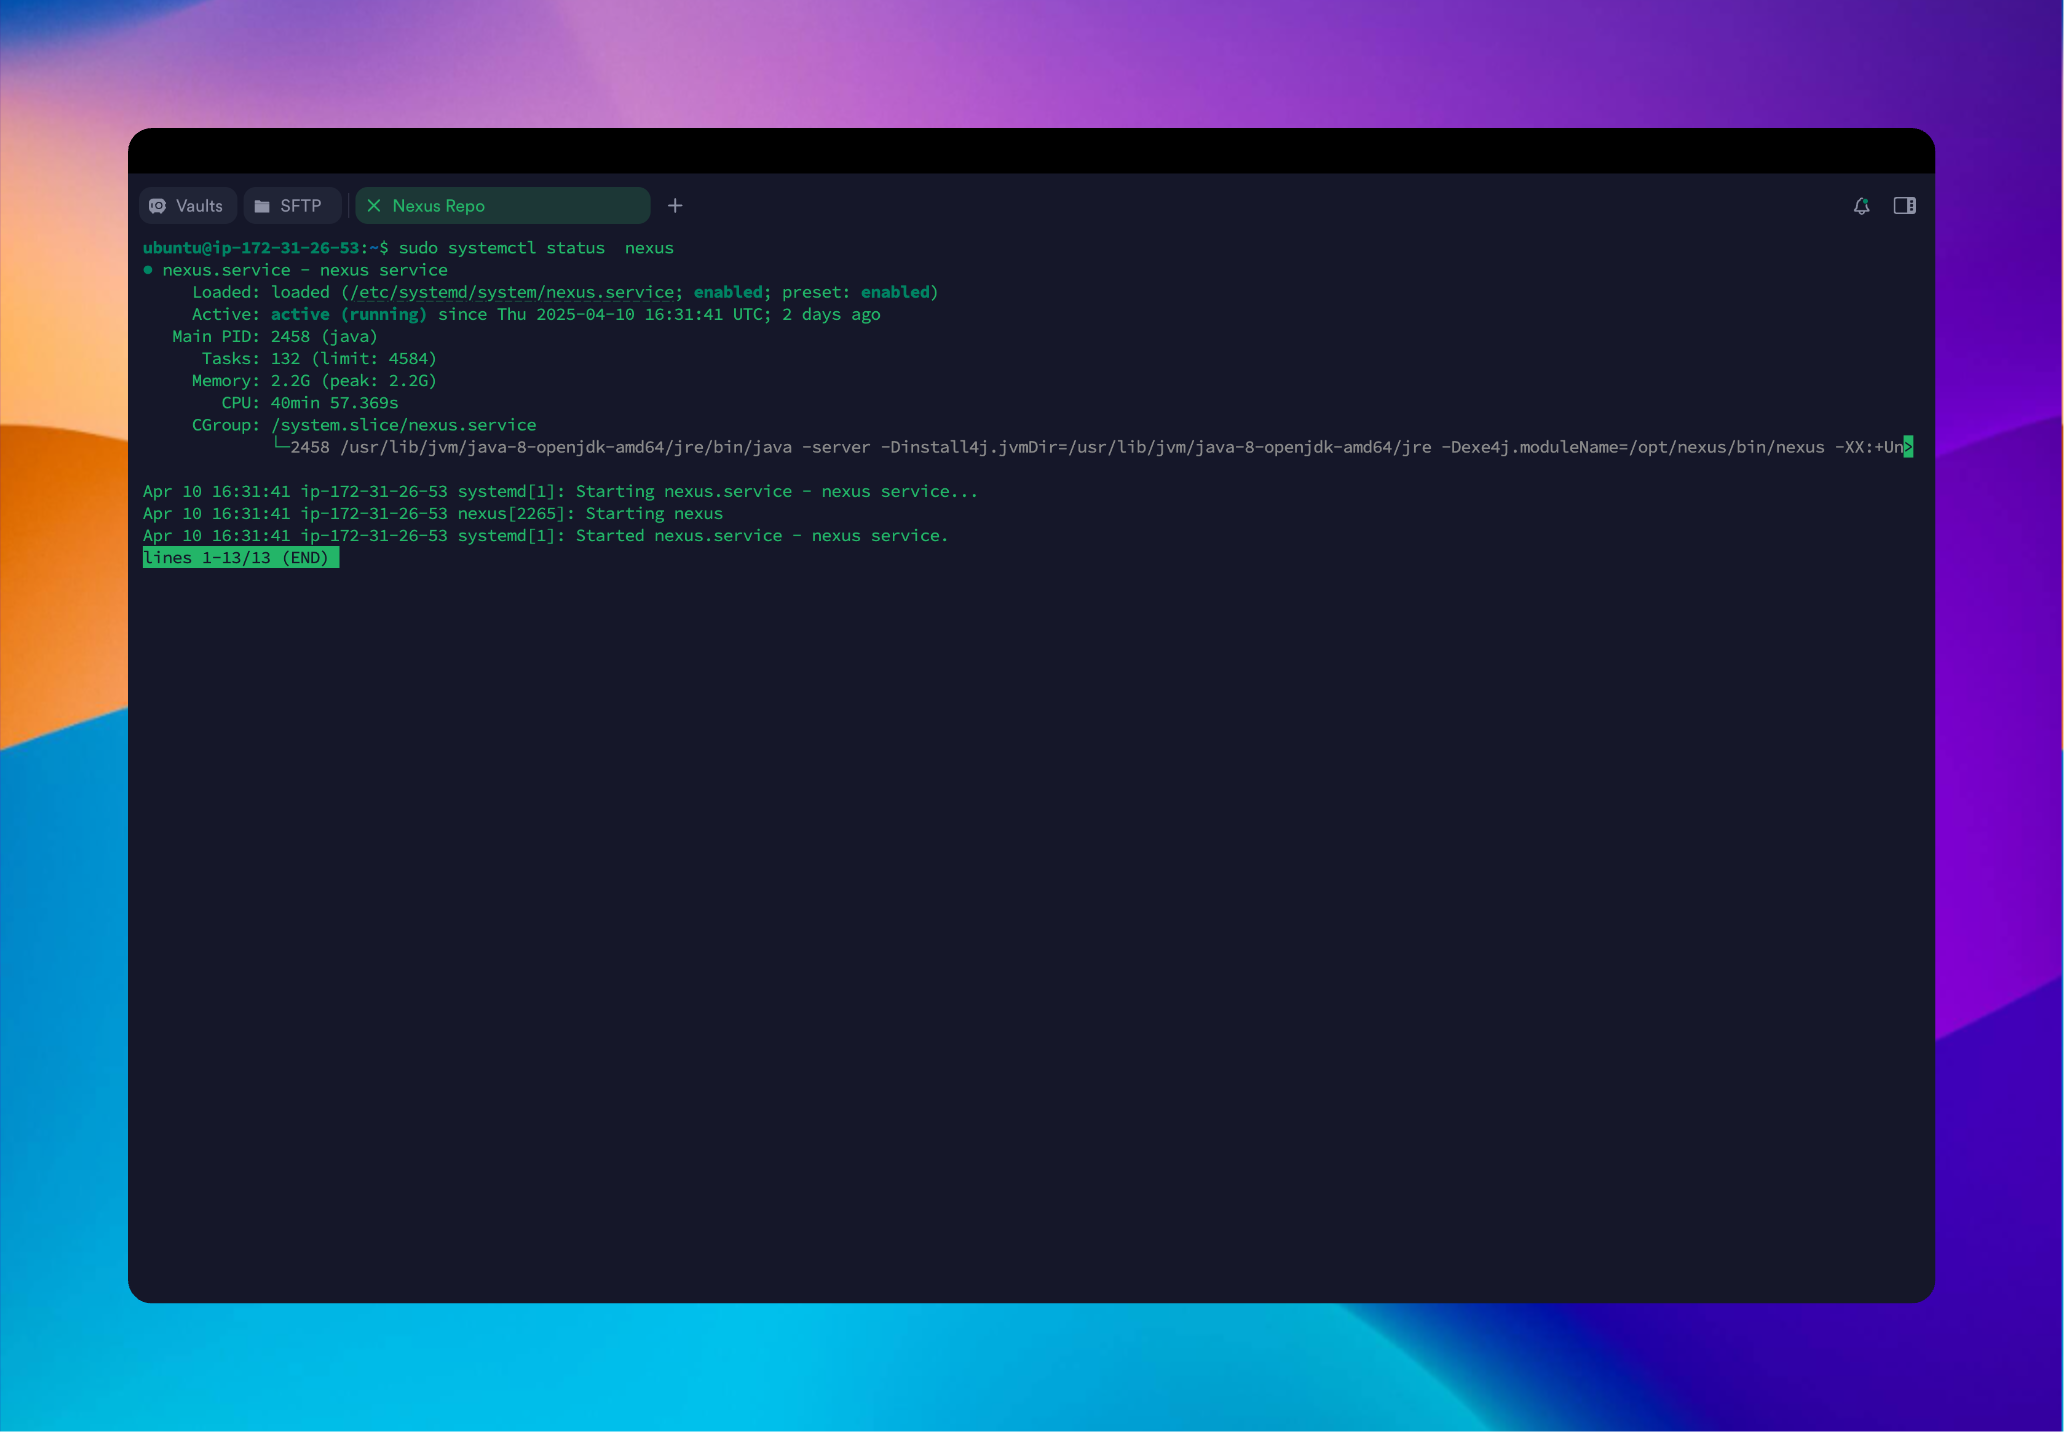Click the 'since Thu 2025-04-10 16:31:41 UTC' timestamp
The image size is (2064, 1432).
click(602, 314)
